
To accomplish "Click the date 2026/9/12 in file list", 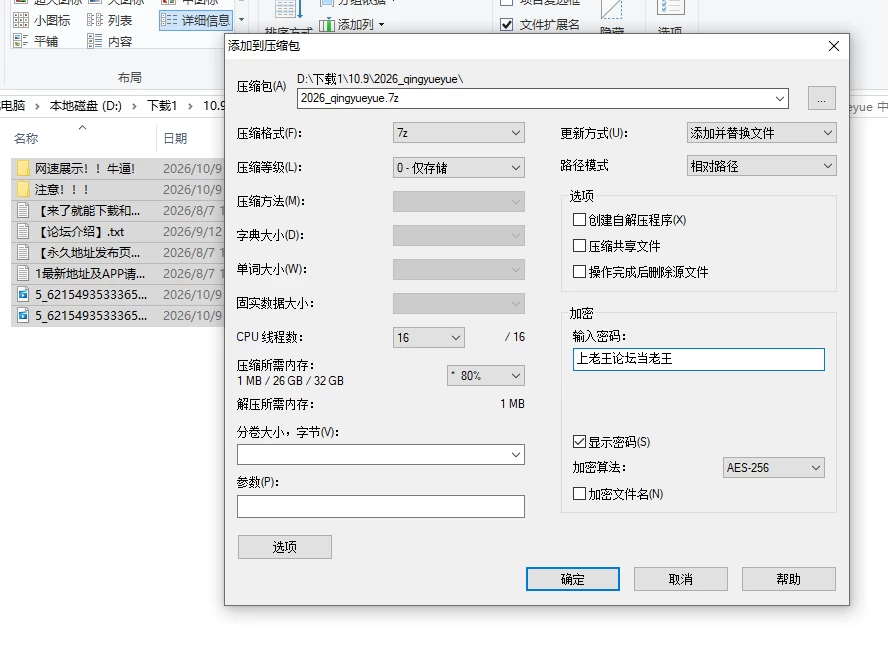I will pyautogui.click(x=193, y=232).
